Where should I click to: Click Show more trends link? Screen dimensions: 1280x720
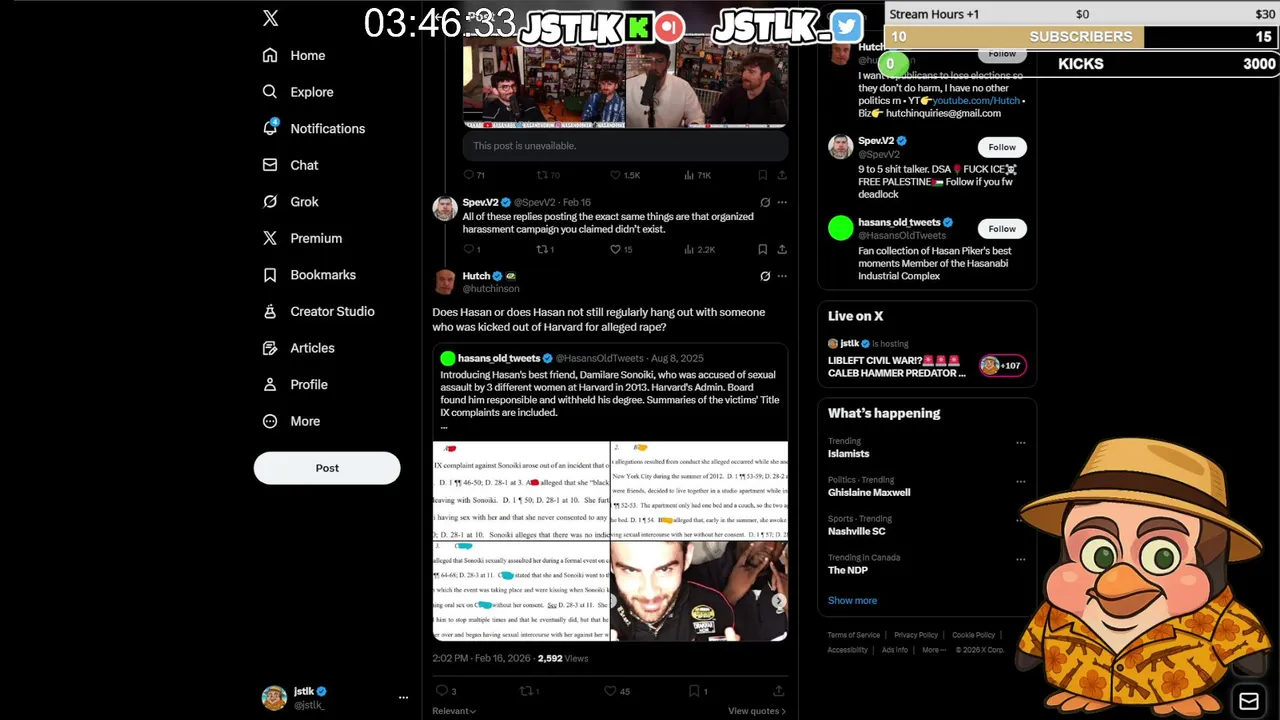pyautogui.click(x=852, y=601)
